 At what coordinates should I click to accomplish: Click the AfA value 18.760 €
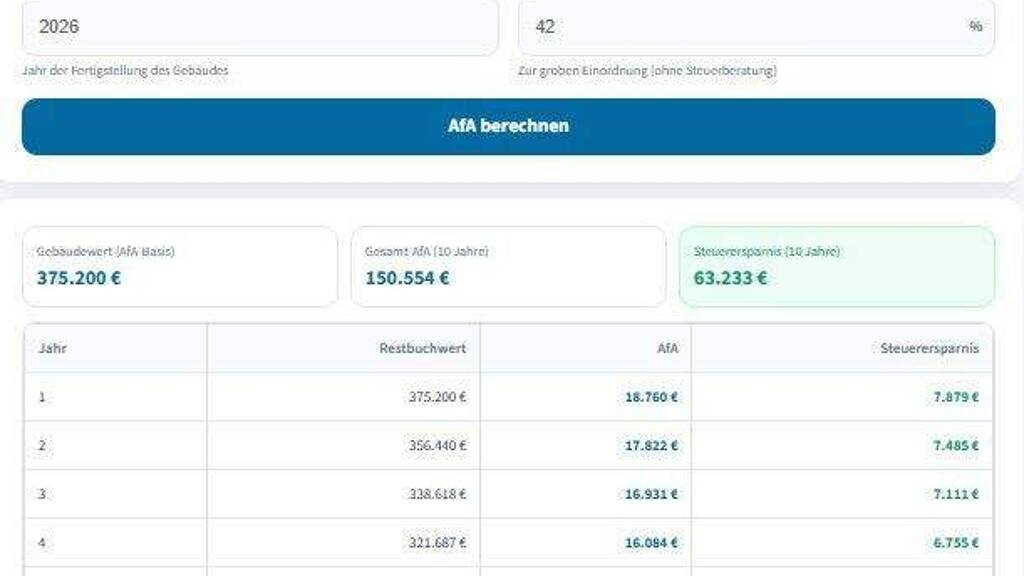click(651, 397)
